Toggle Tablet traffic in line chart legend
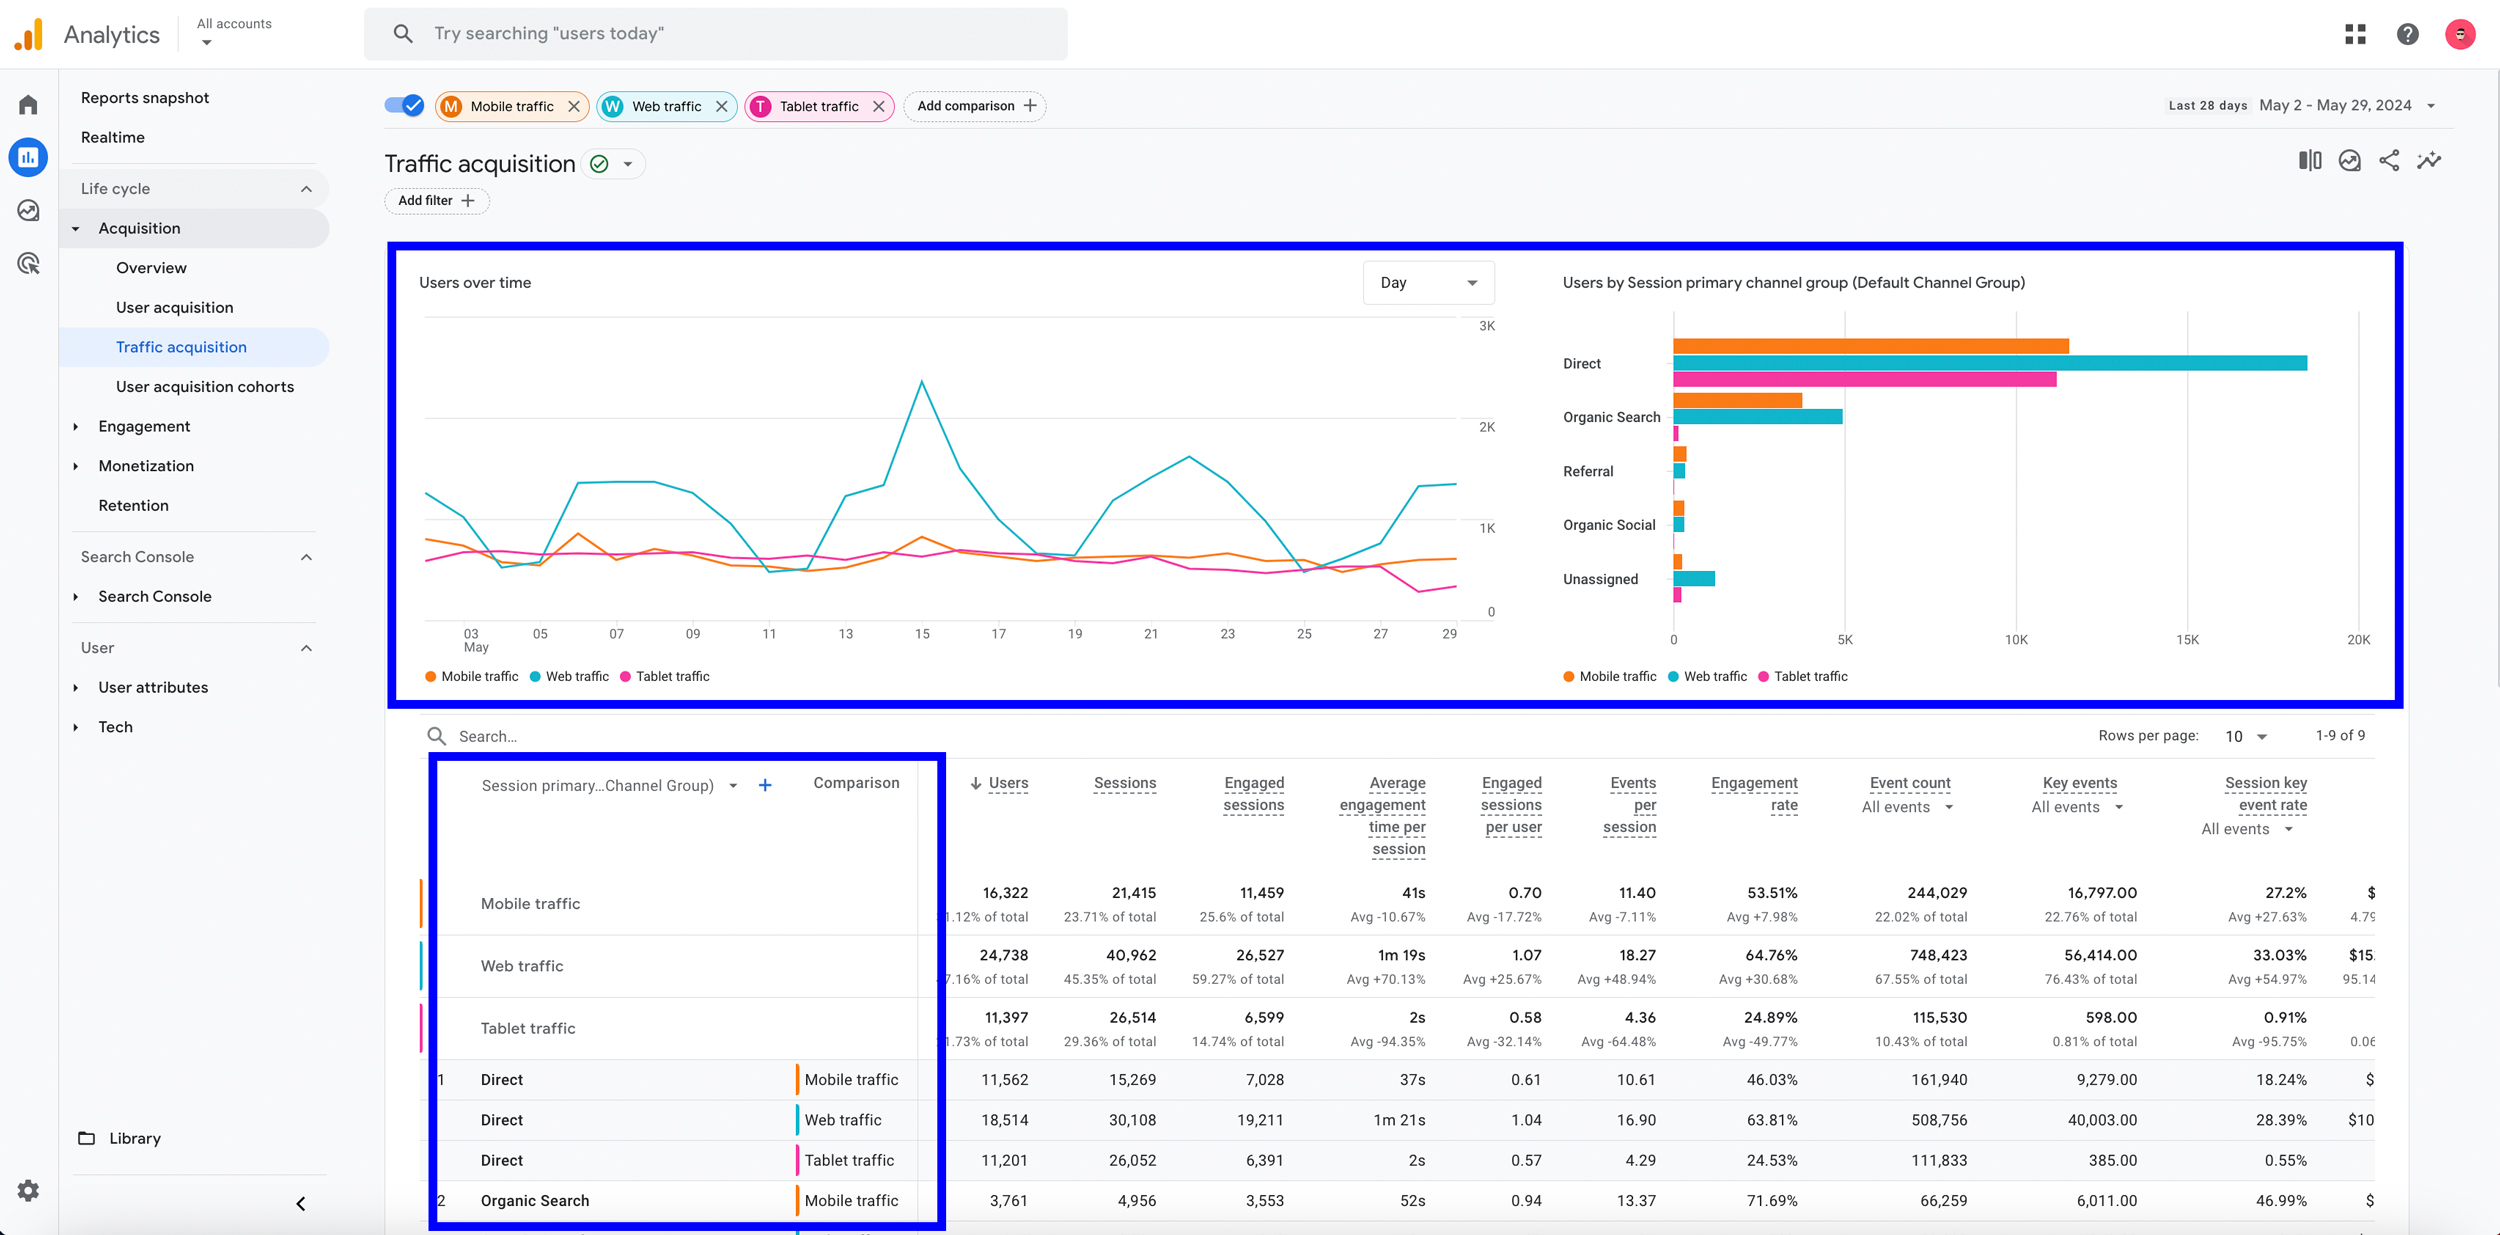This screenshot has height=1235, width=2500. click(x=665, y=677)
